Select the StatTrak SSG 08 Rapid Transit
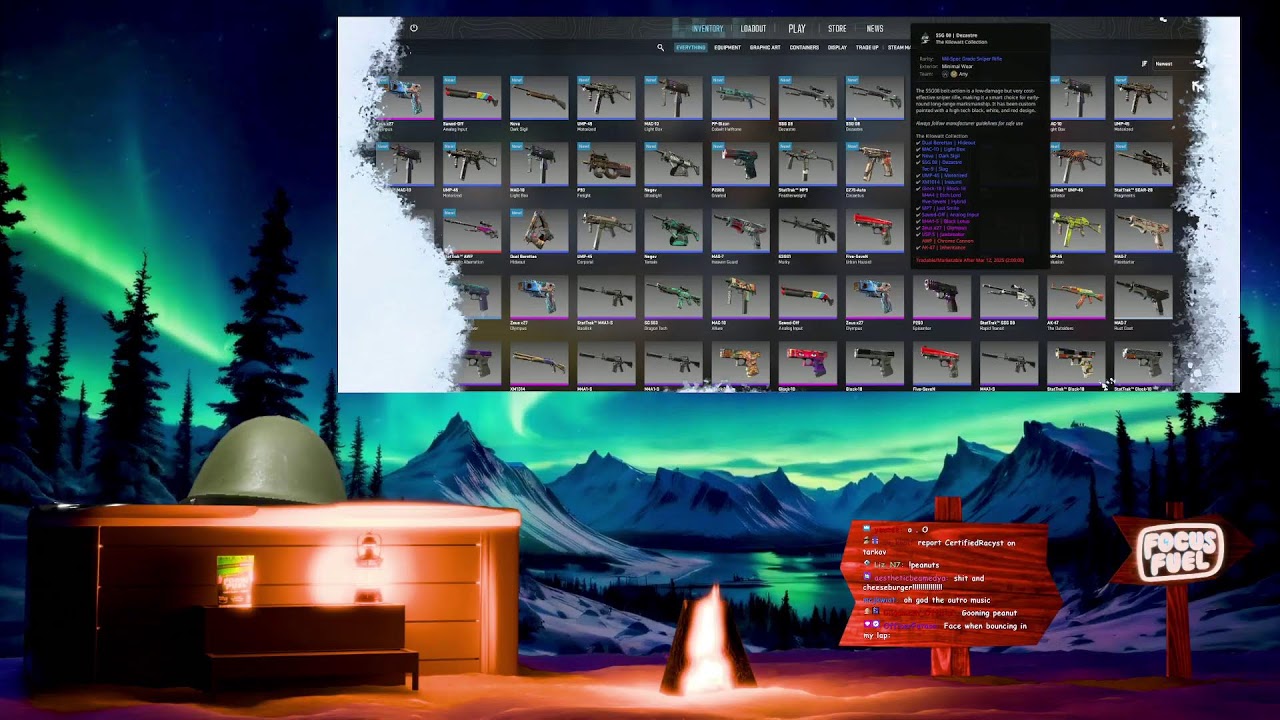This screenshot has height=720, width=1280. 1008,302
